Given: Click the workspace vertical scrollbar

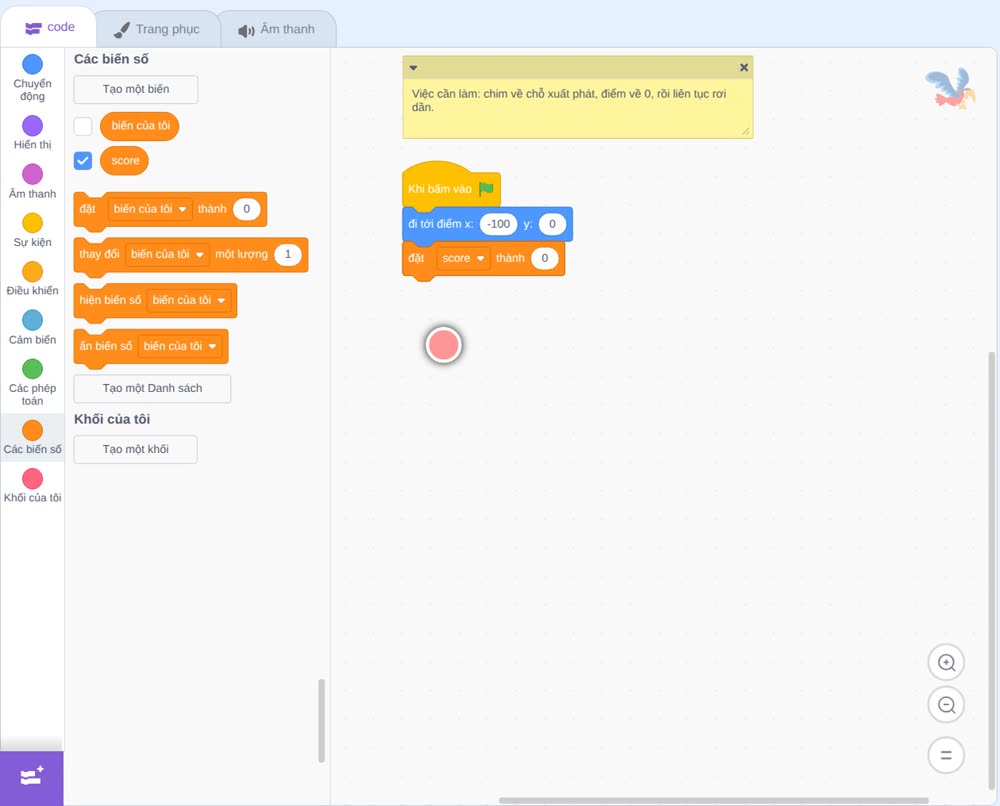Looking at the screenshot, I should [992, 571].
